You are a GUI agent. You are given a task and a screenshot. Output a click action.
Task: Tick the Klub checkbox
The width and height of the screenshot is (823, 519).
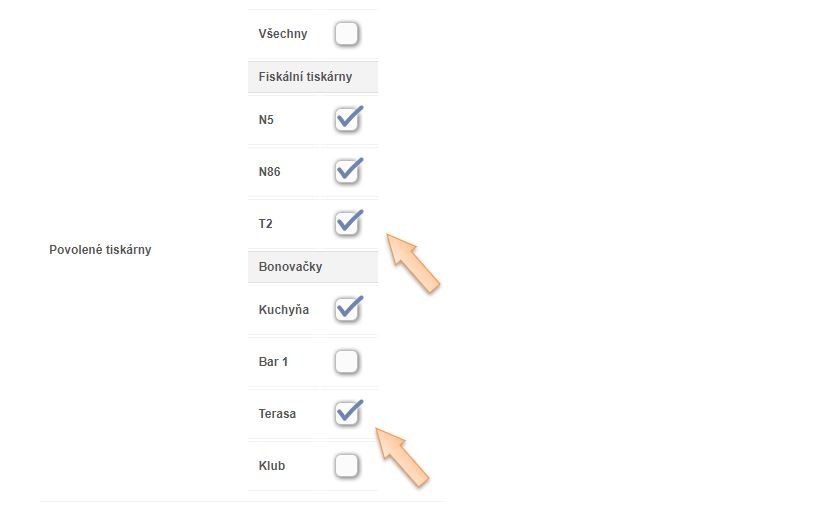(x=346, y=466)
